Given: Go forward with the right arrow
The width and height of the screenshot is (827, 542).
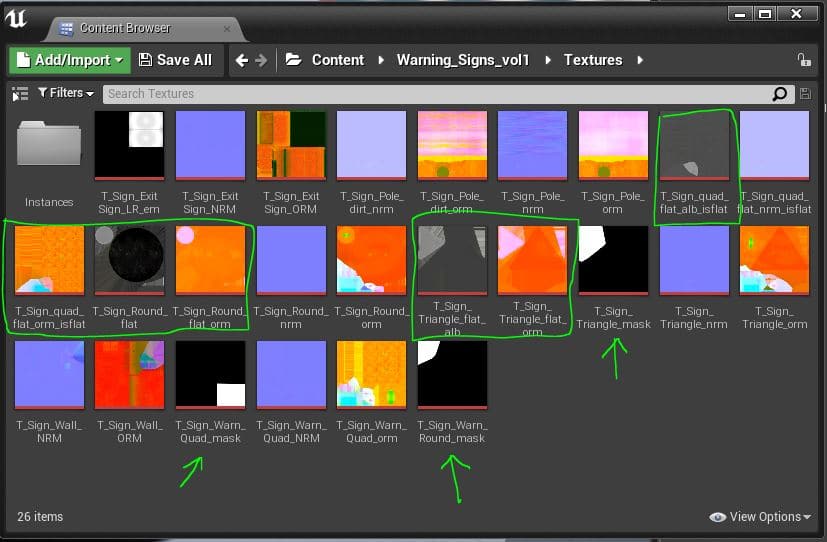Looking at the screenshot, I should coord(262,60).
